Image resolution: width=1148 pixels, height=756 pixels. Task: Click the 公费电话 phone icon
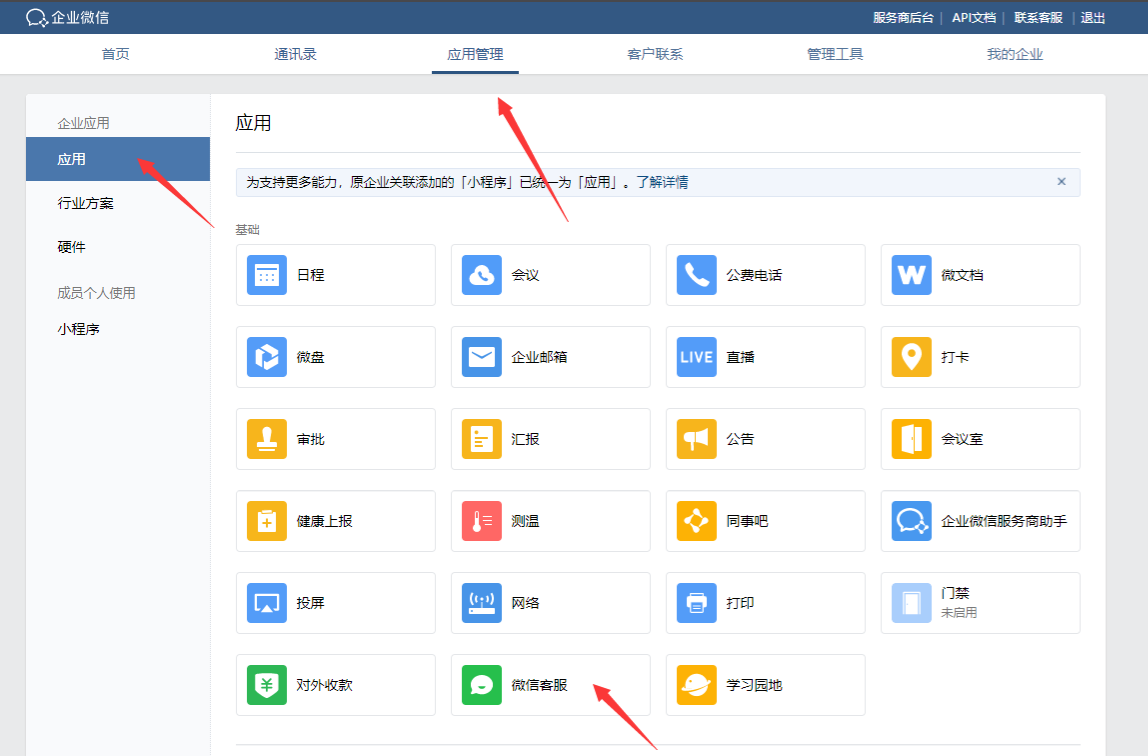coord(696,275)
